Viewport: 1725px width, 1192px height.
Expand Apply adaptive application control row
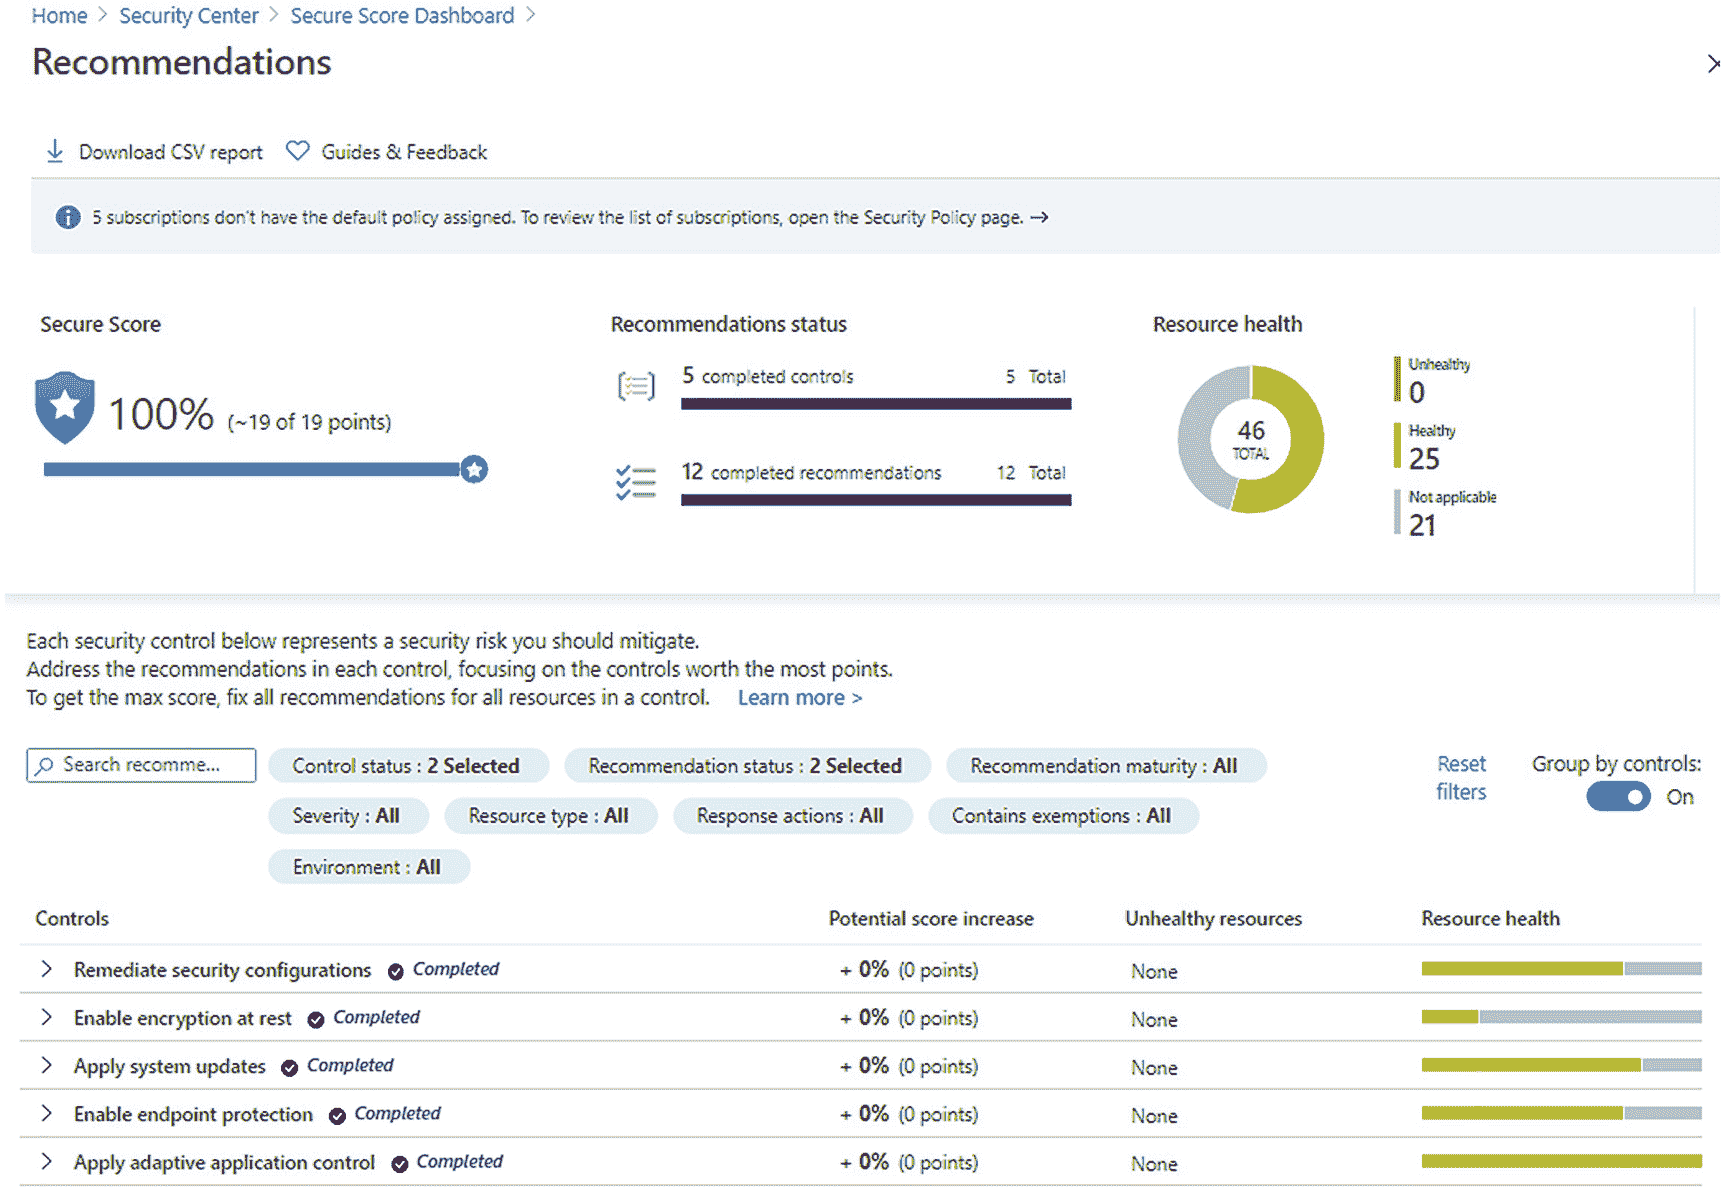[46, 1161]
